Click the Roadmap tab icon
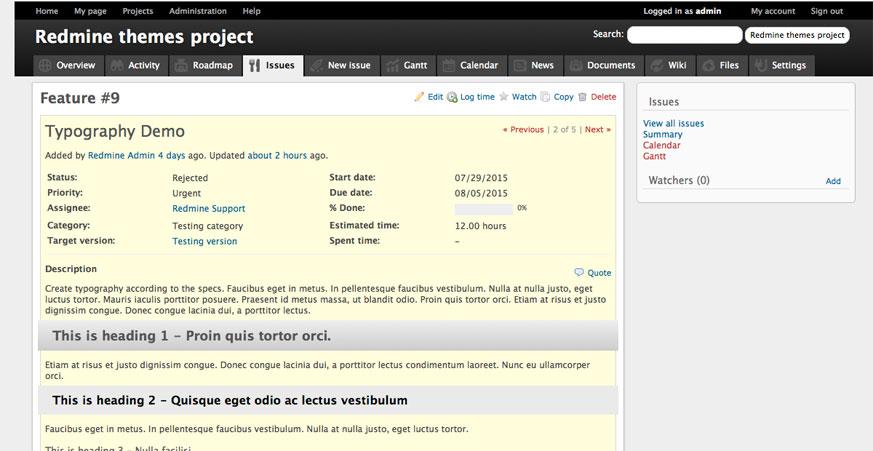The width and height of the screenshot is (873, 451). coord(182,65)
